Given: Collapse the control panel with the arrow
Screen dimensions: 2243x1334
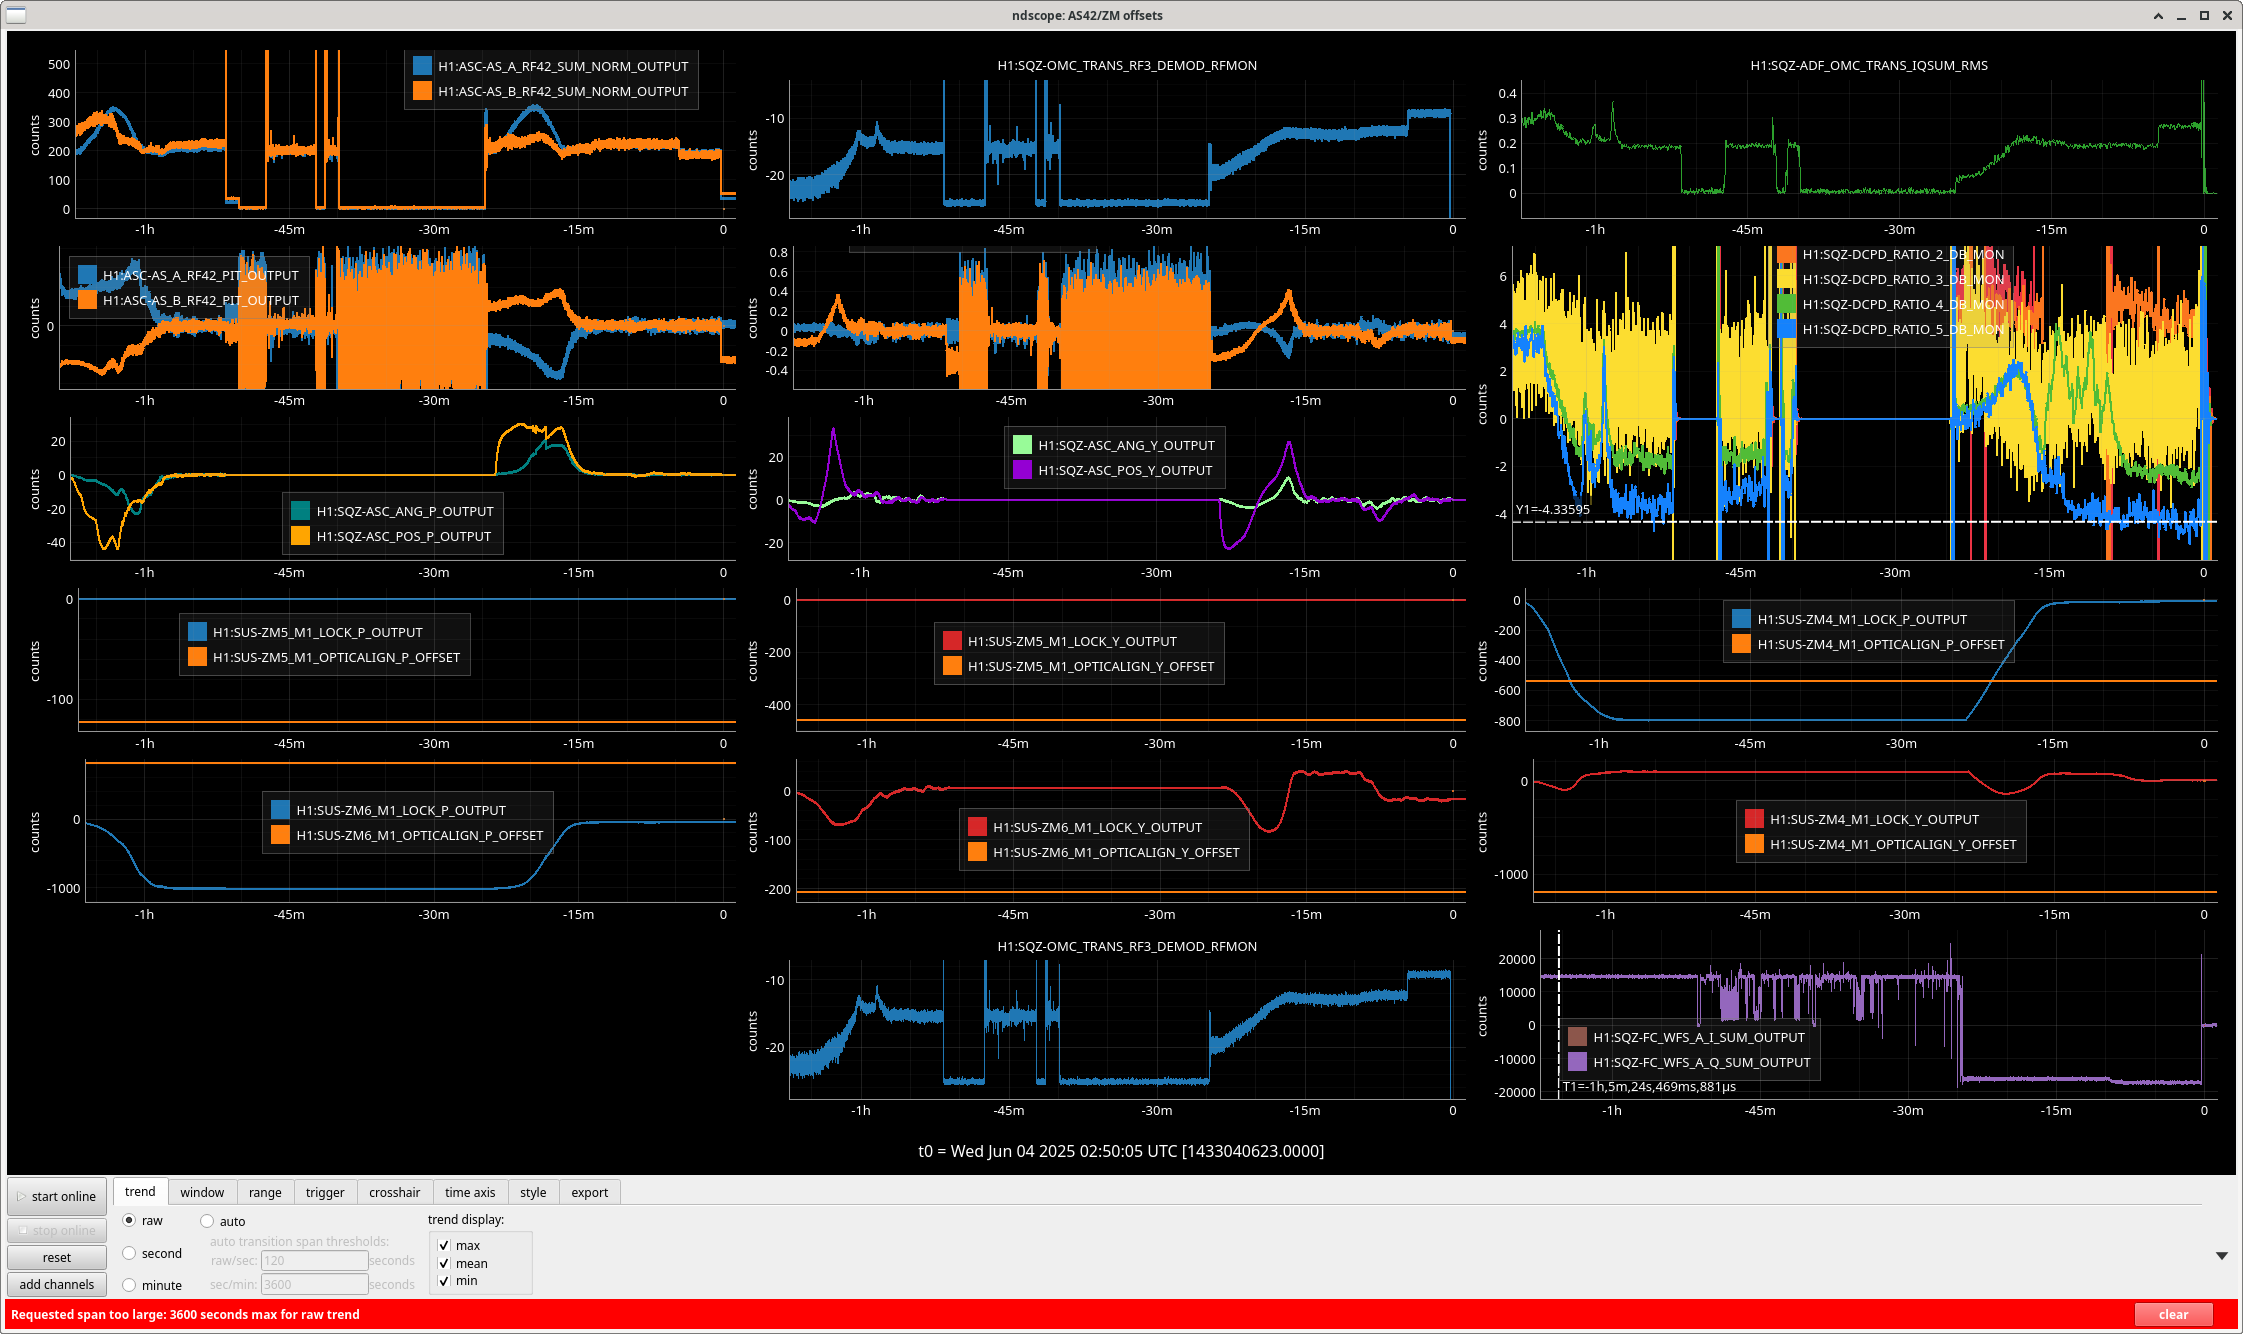Looking at the screenshot, I should [2222, 1256].
